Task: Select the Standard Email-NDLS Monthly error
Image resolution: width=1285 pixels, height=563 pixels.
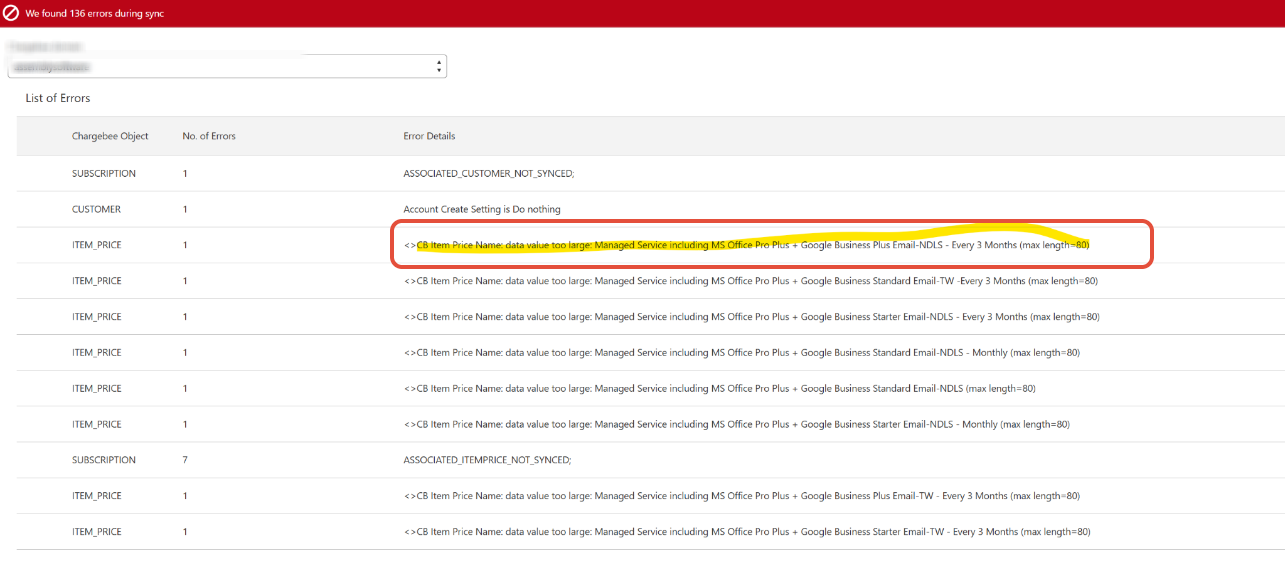Action: tap(741, 353)
